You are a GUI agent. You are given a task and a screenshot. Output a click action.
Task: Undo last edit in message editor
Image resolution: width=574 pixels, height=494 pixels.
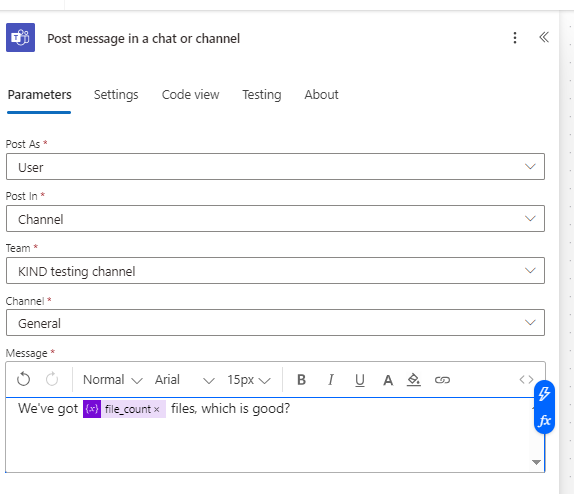[23, 379]
